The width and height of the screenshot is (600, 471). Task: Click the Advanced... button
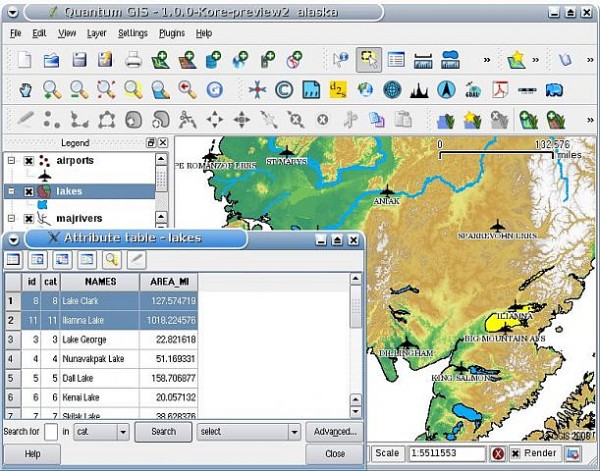pyautogui.click(x=335, y=432)
